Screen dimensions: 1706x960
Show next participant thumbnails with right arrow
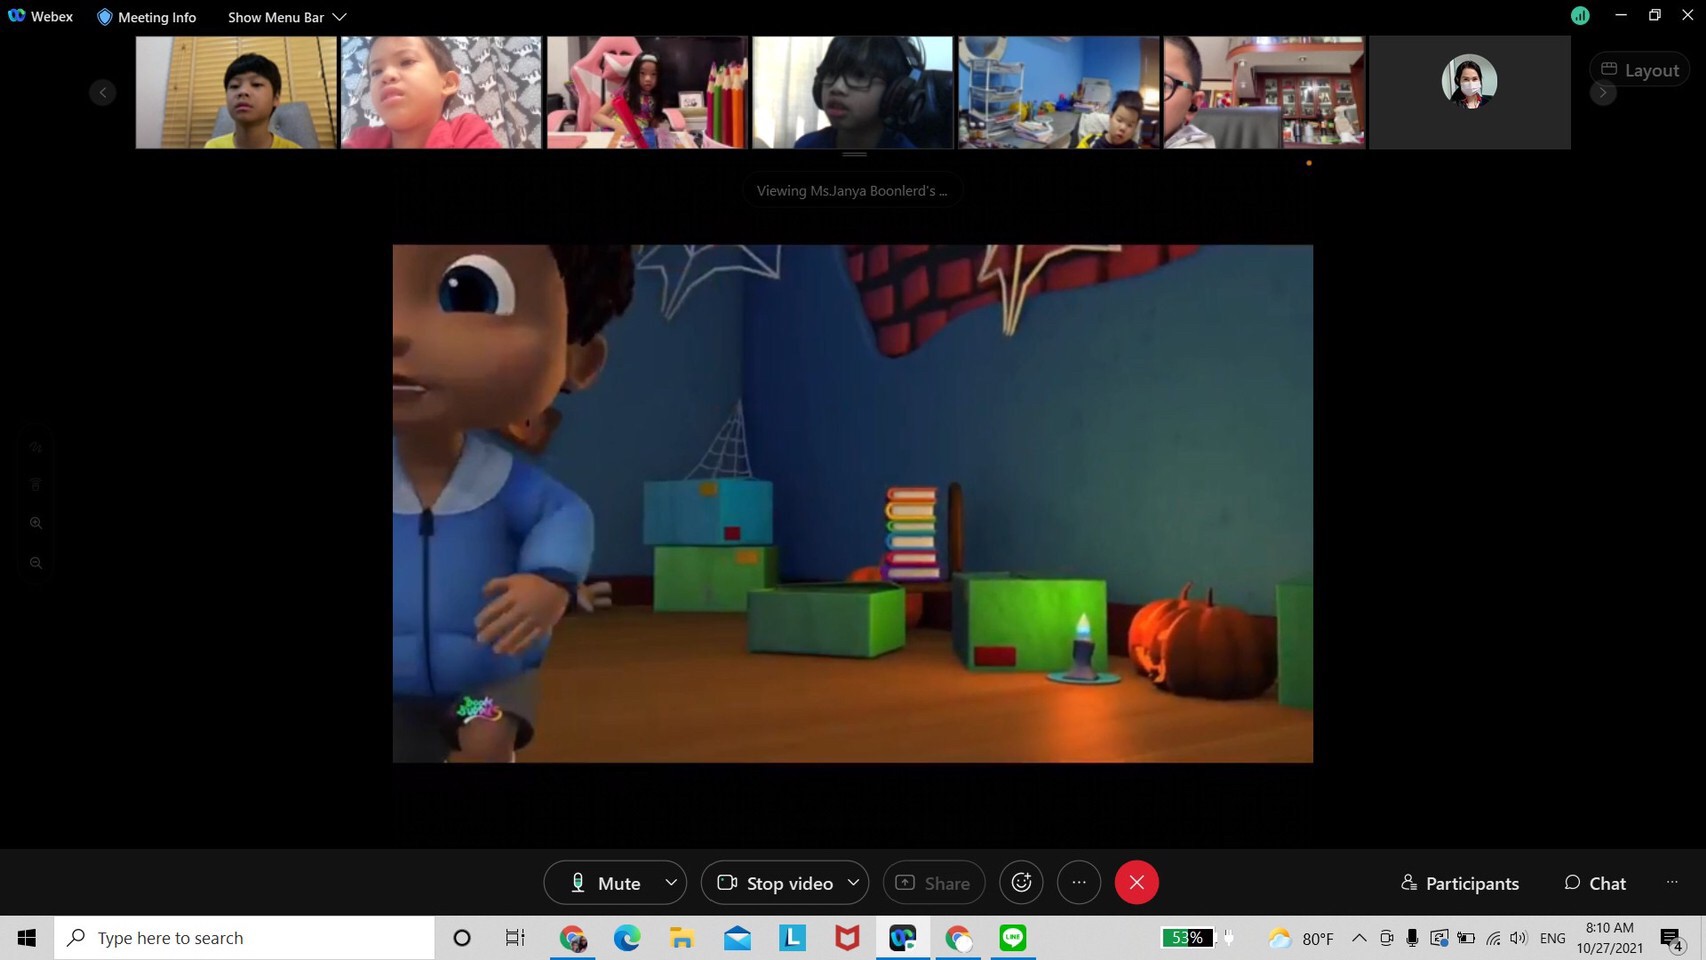[x=1603, y=93]
